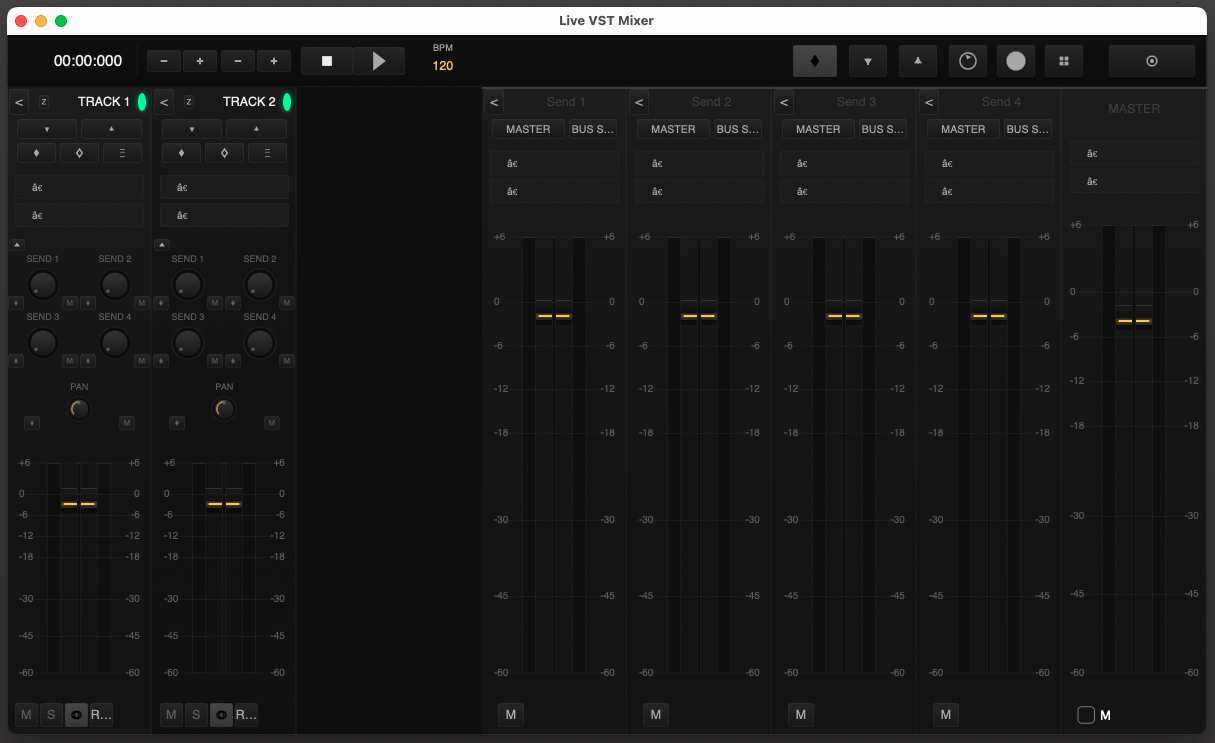Click the M button beside Track 2's PAN
Screen dimensions: 1215x743
click(x=272, y=423)
